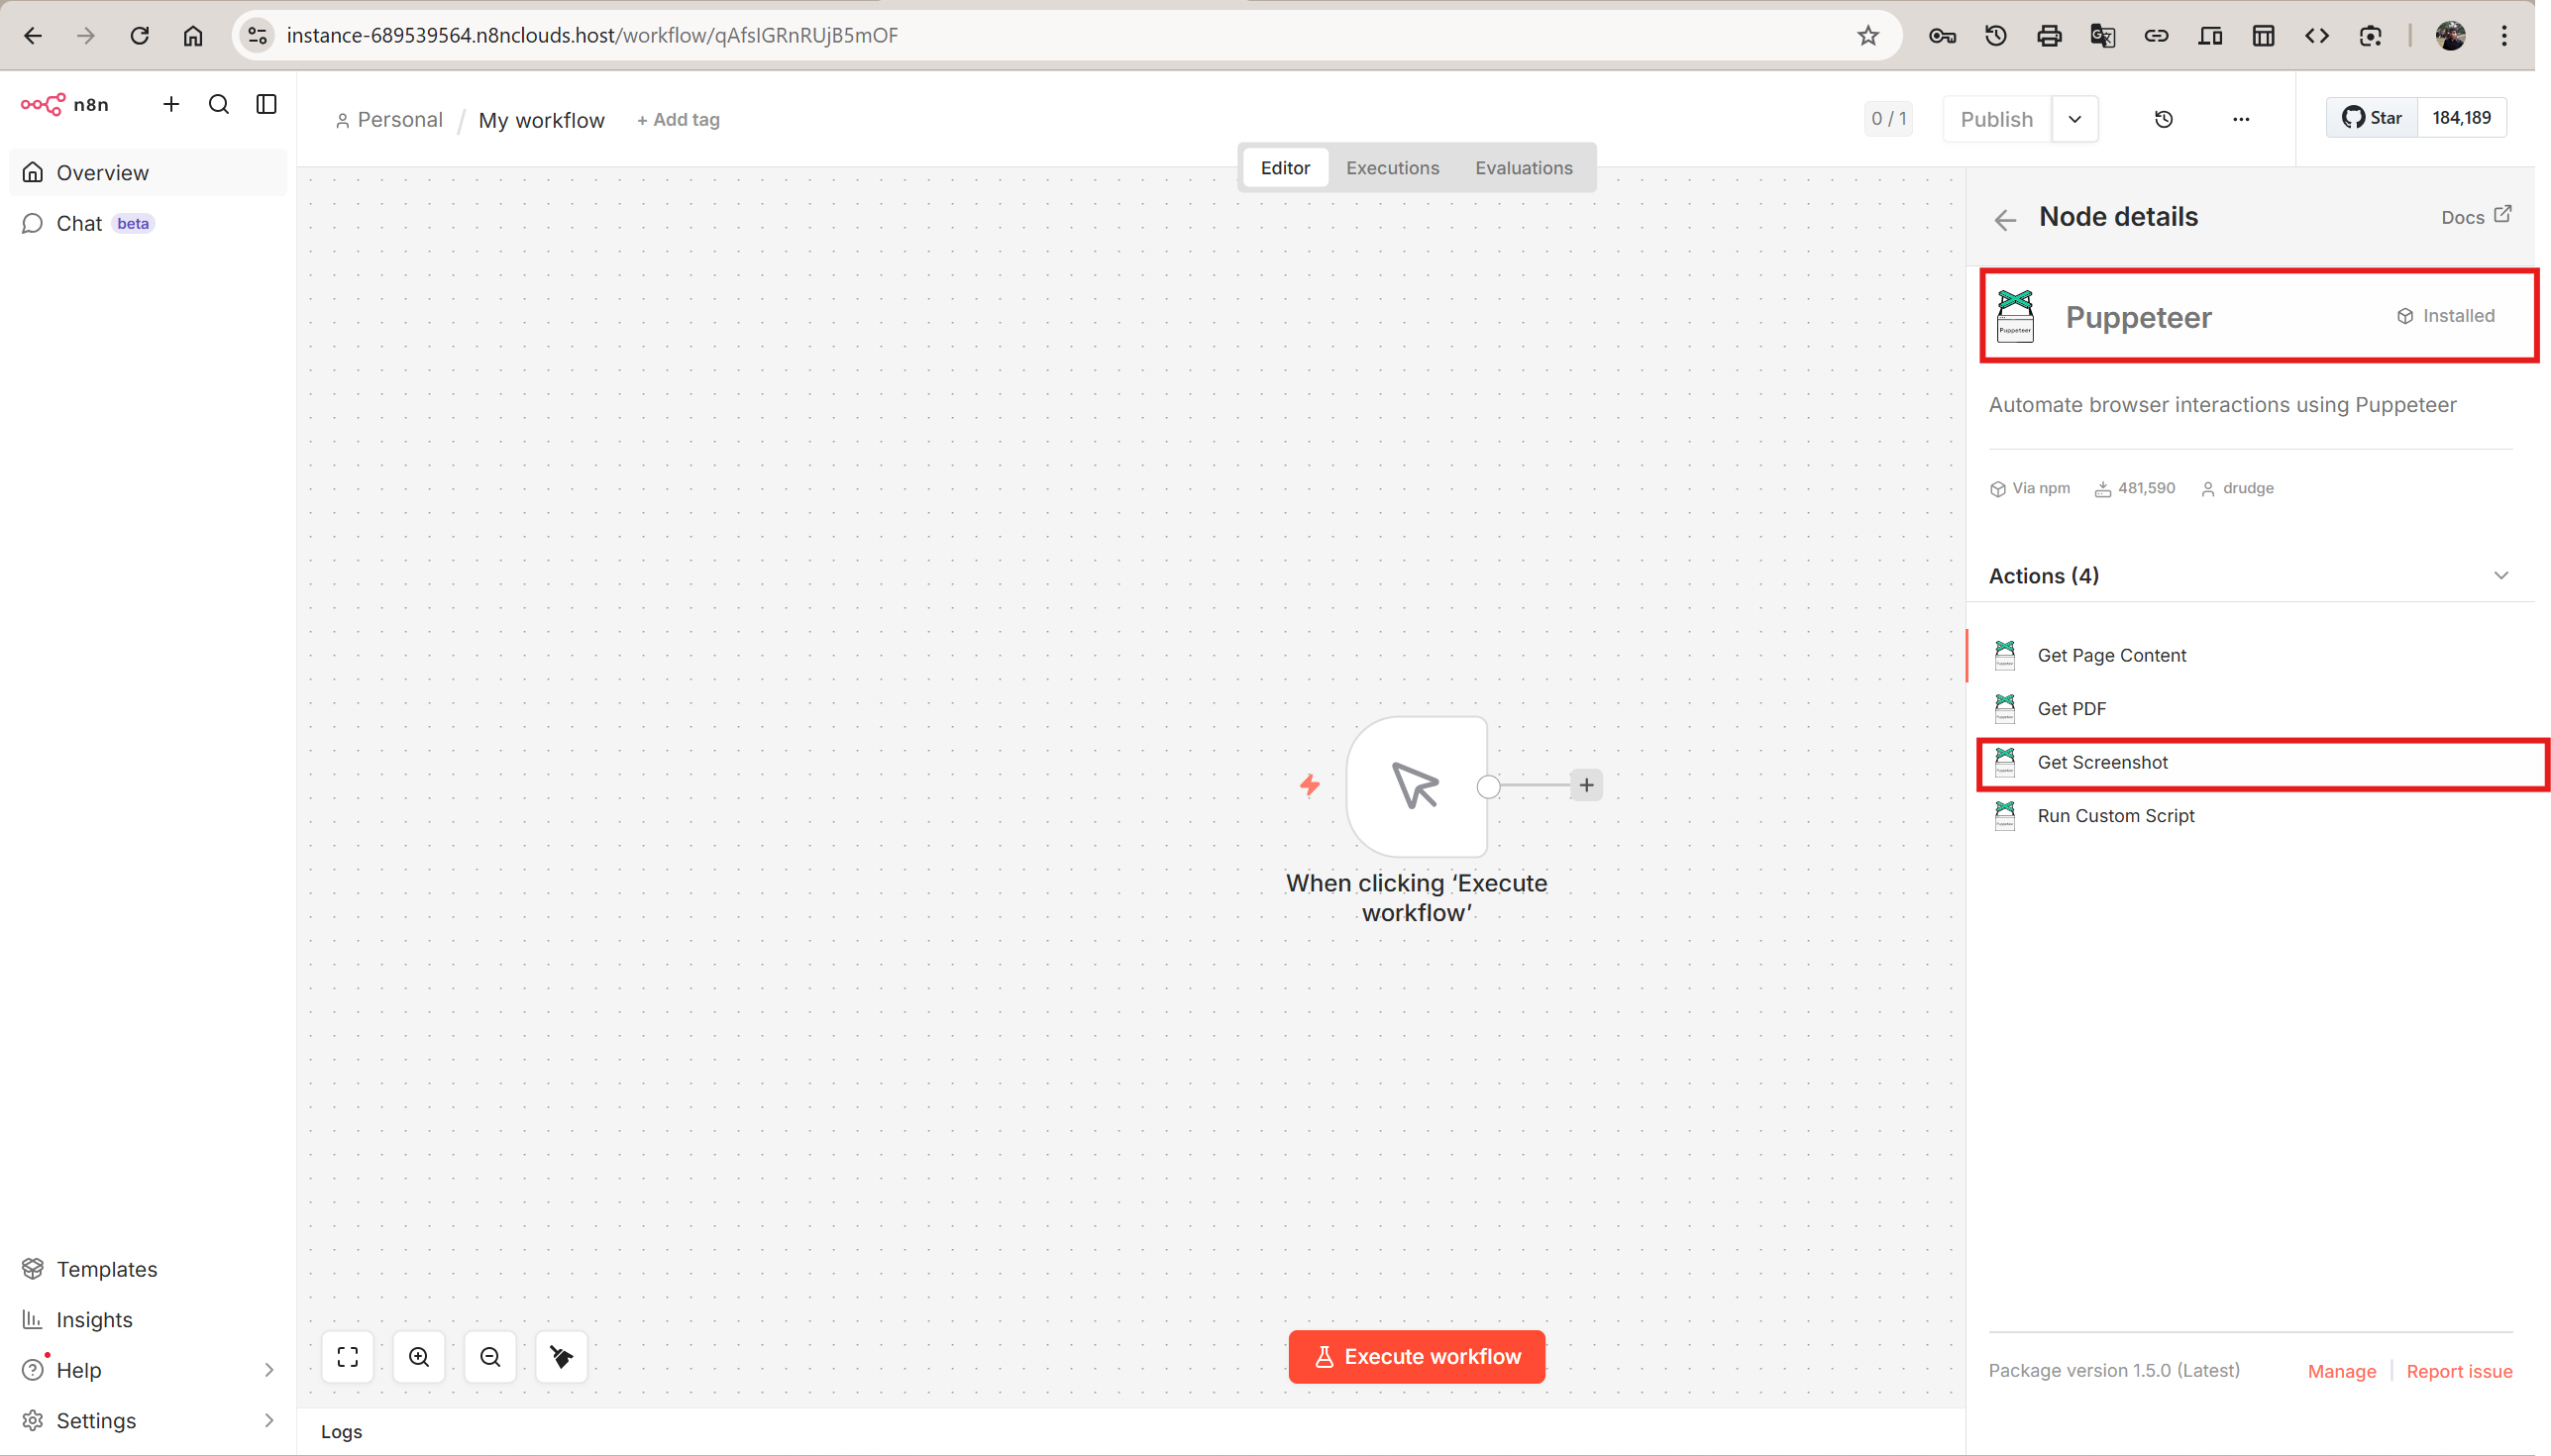Click the browser home icon
This screenshot has height=1456, width=2551.
tap(193, 36)
